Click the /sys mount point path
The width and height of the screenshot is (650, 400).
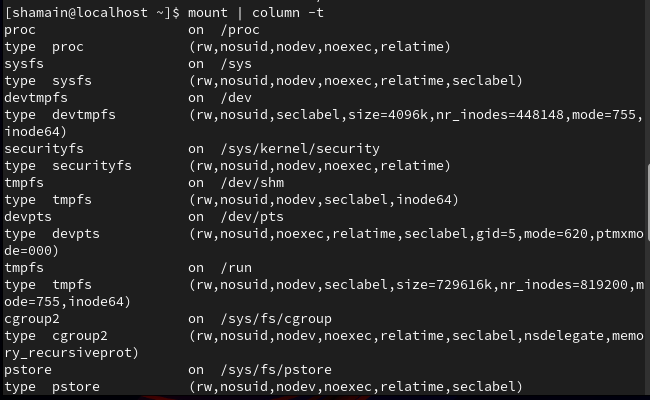236,64
